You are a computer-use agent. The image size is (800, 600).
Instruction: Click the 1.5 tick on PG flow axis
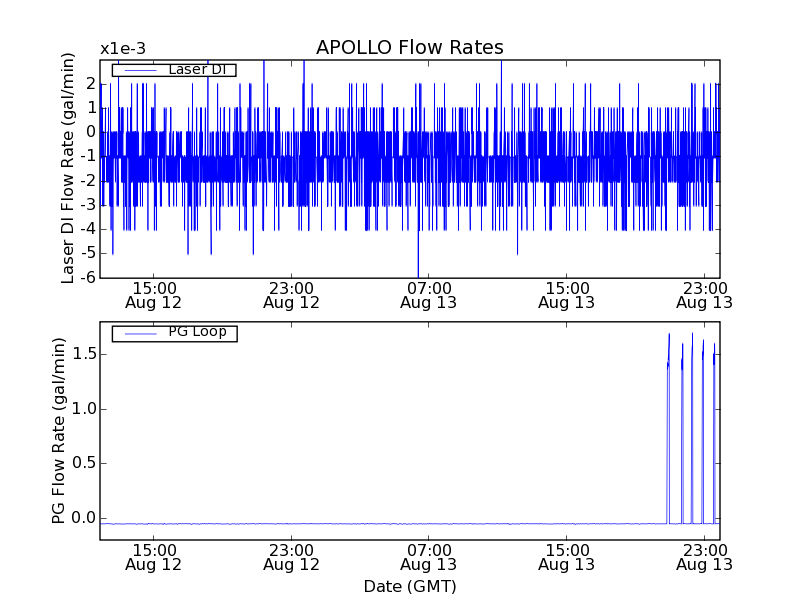82,354
